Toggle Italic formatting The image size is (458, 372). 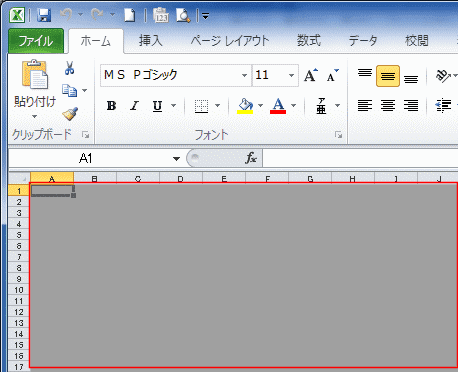click(x=134, y=106)
